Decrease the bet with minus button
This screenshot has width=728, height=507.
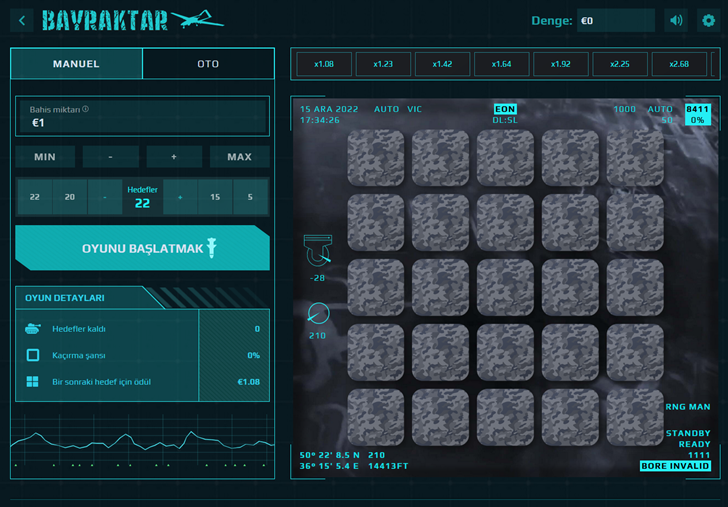coord(110,157)
